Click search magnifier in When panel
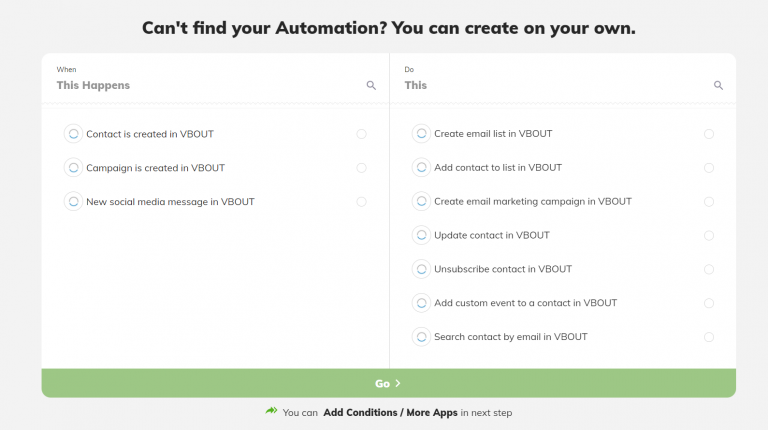 click(x=371, y=85)
